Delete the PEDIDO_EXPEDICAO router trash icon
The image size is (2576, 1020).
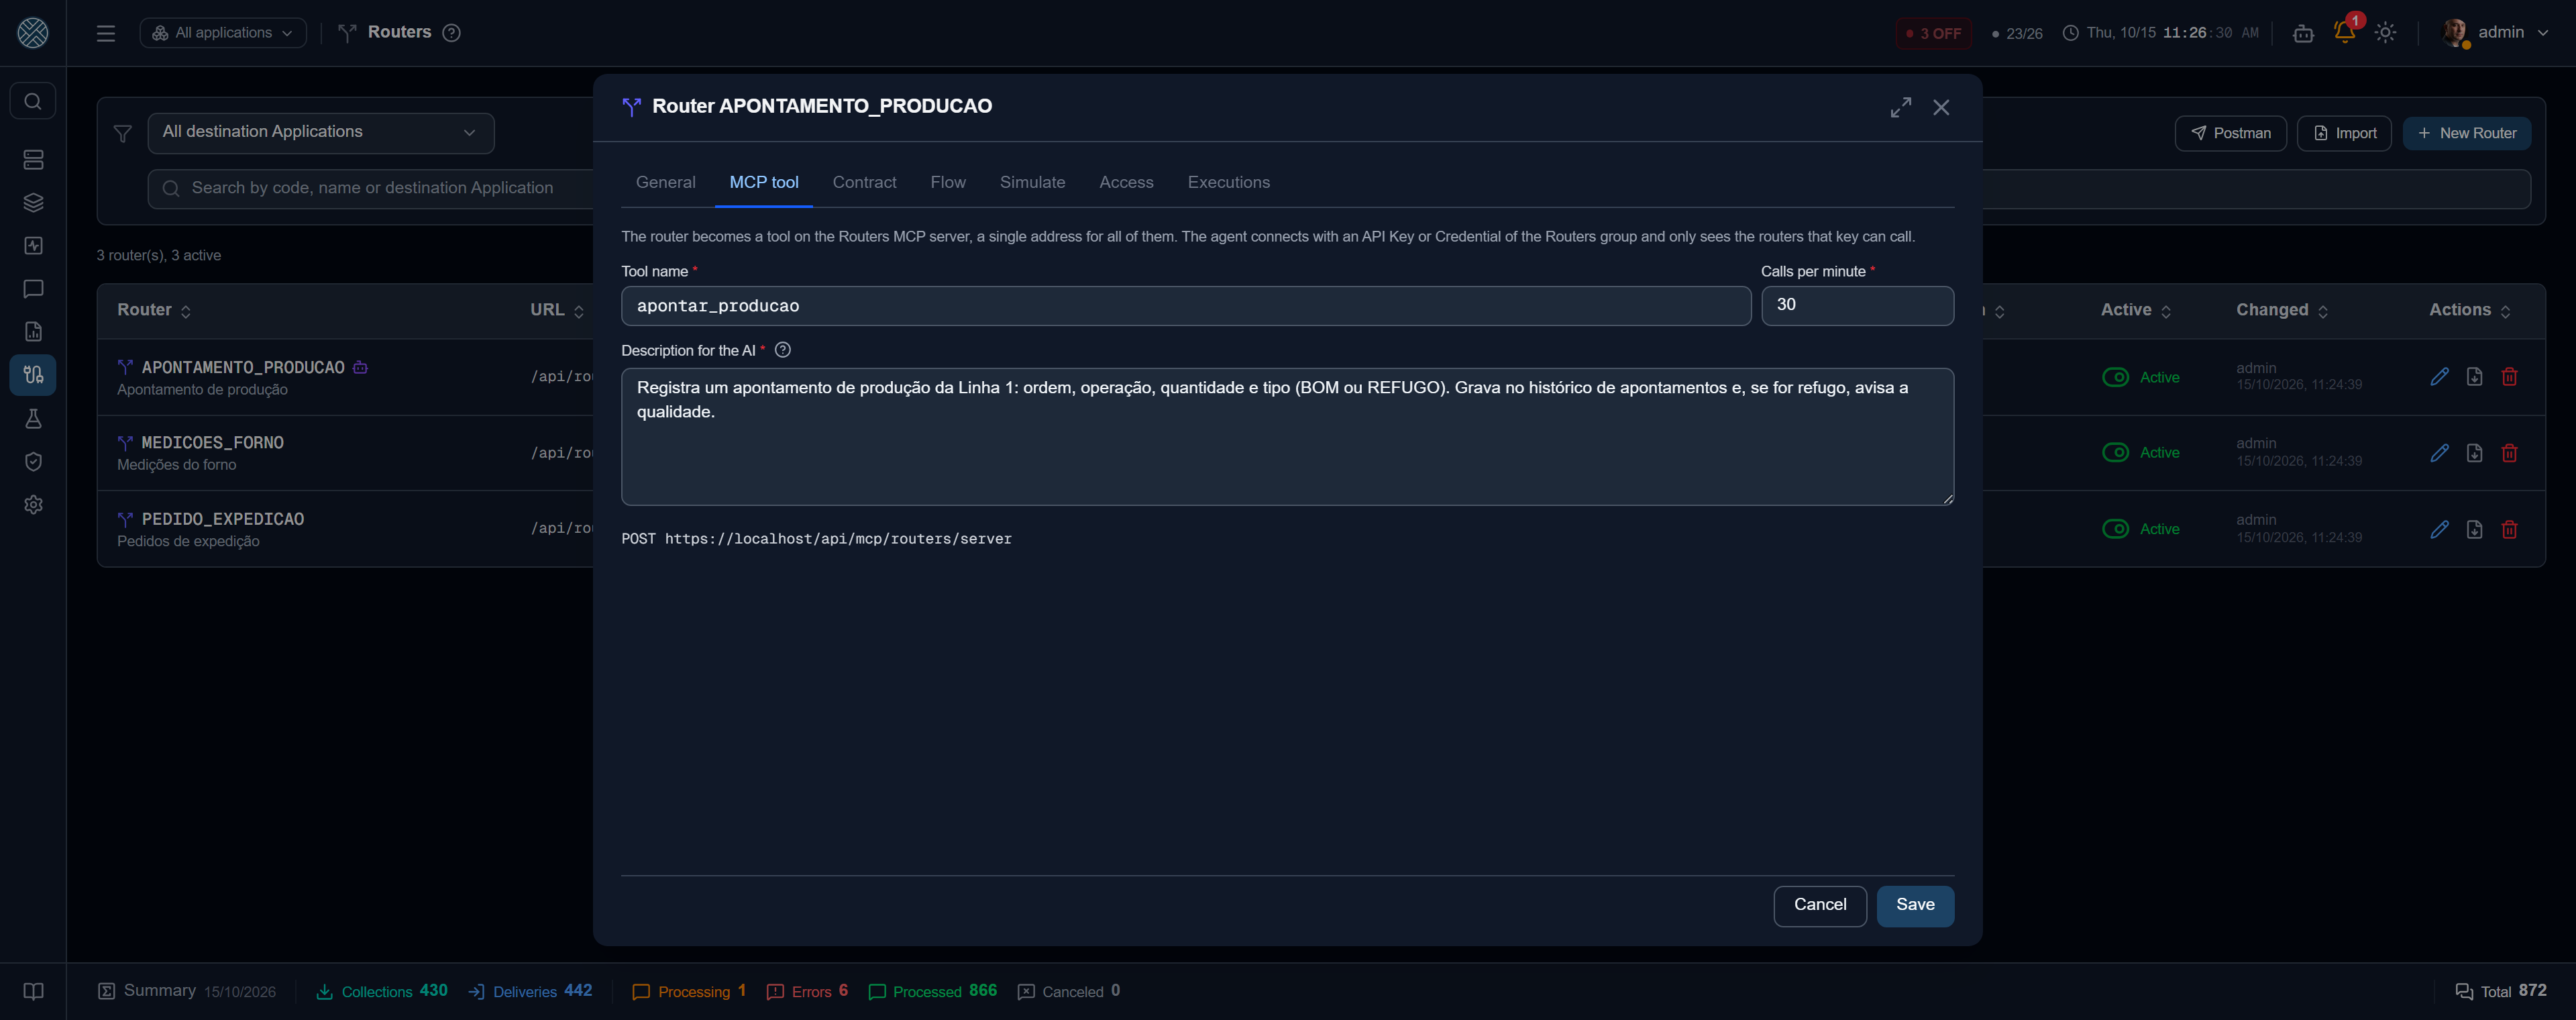point(2510,530)
